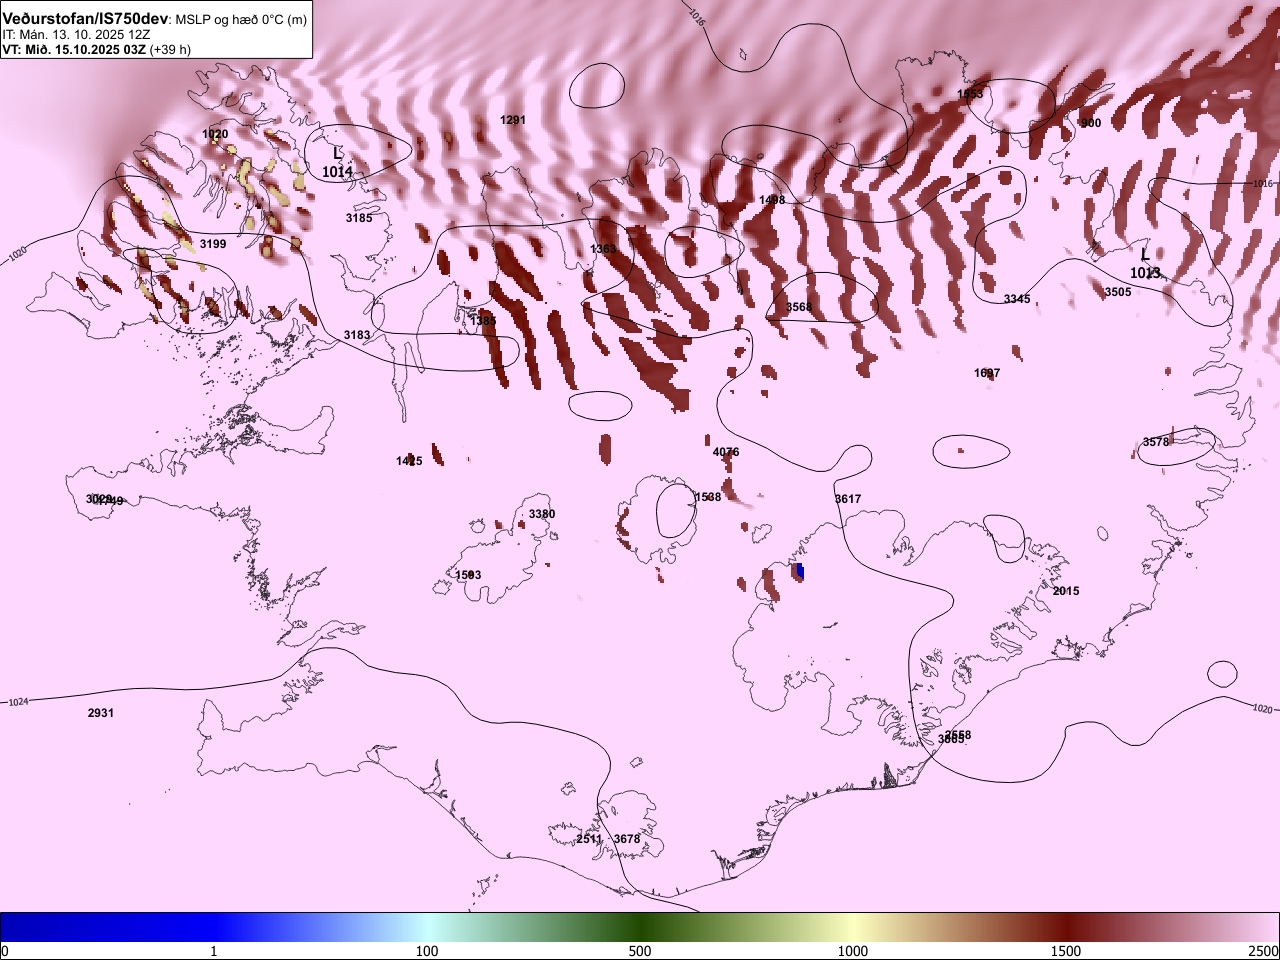Click the low-pressure value '1013'
The height and width of the screenshot is (960, 1280).
pyautogui.click(x=1145, y=273)
